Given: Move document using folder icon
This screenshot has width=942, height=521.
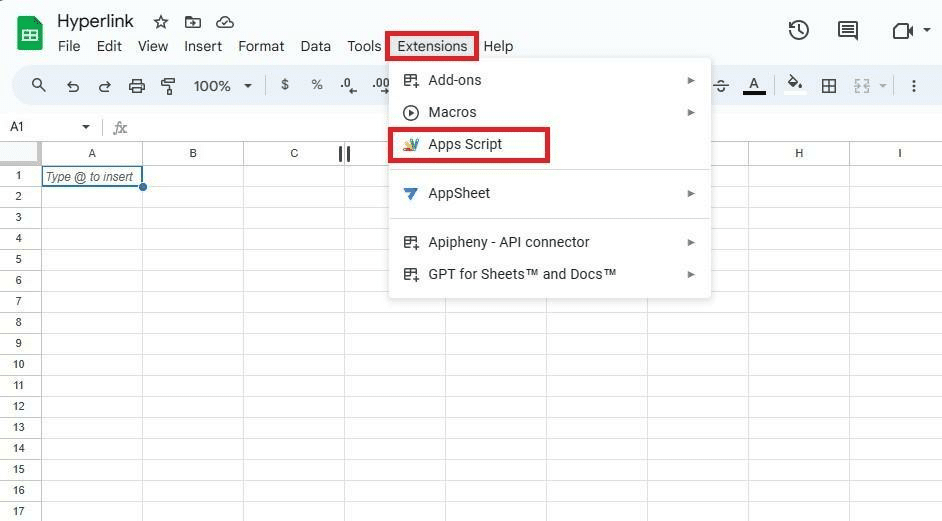Looking at the screenshot, I should click(193, 23).
